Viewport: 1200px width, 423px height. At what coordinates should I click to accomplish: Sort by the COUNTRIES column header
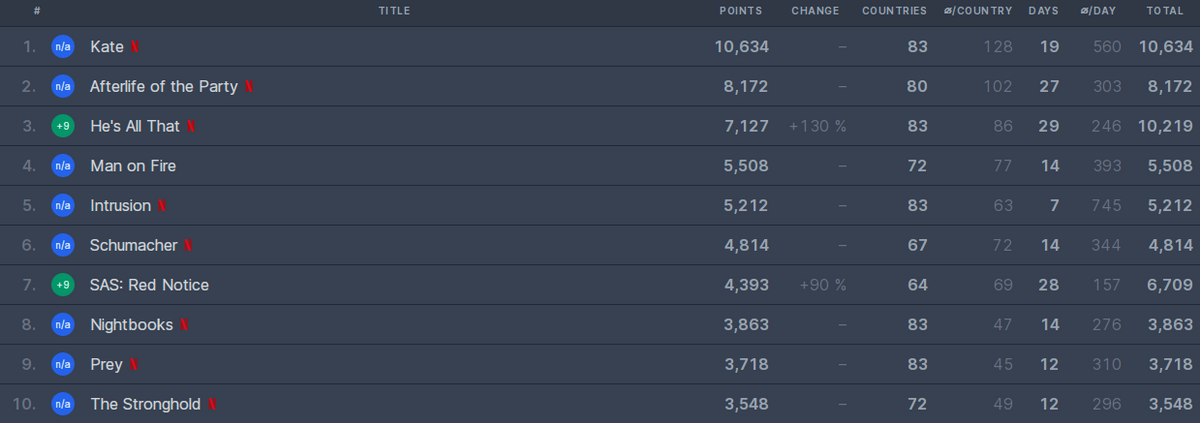[x=894, y=11]
